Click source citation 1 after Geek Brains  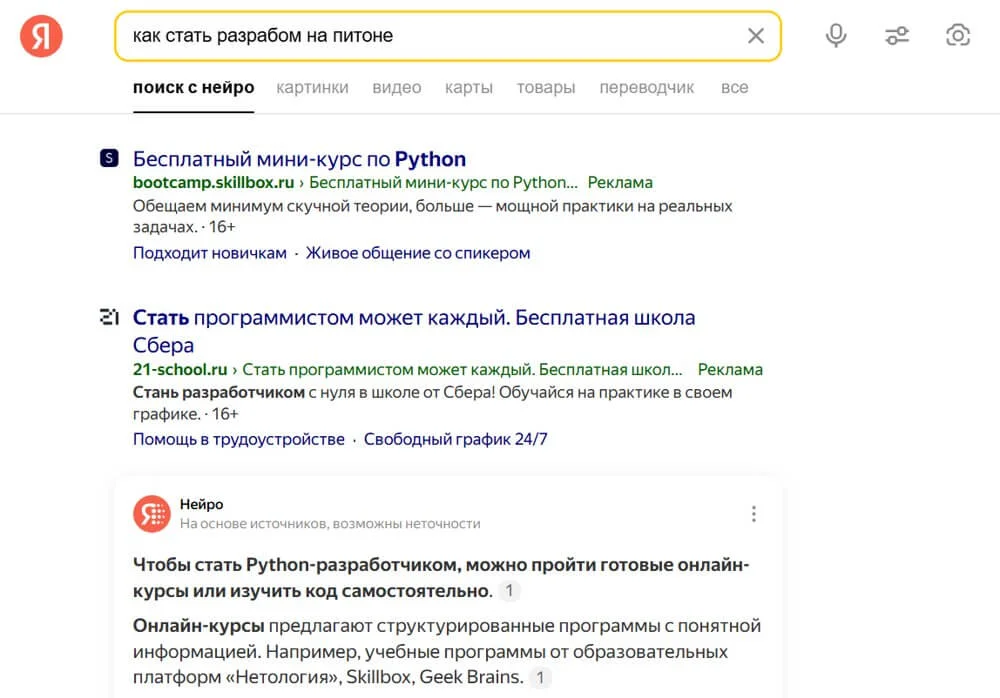tap(541, 677)
